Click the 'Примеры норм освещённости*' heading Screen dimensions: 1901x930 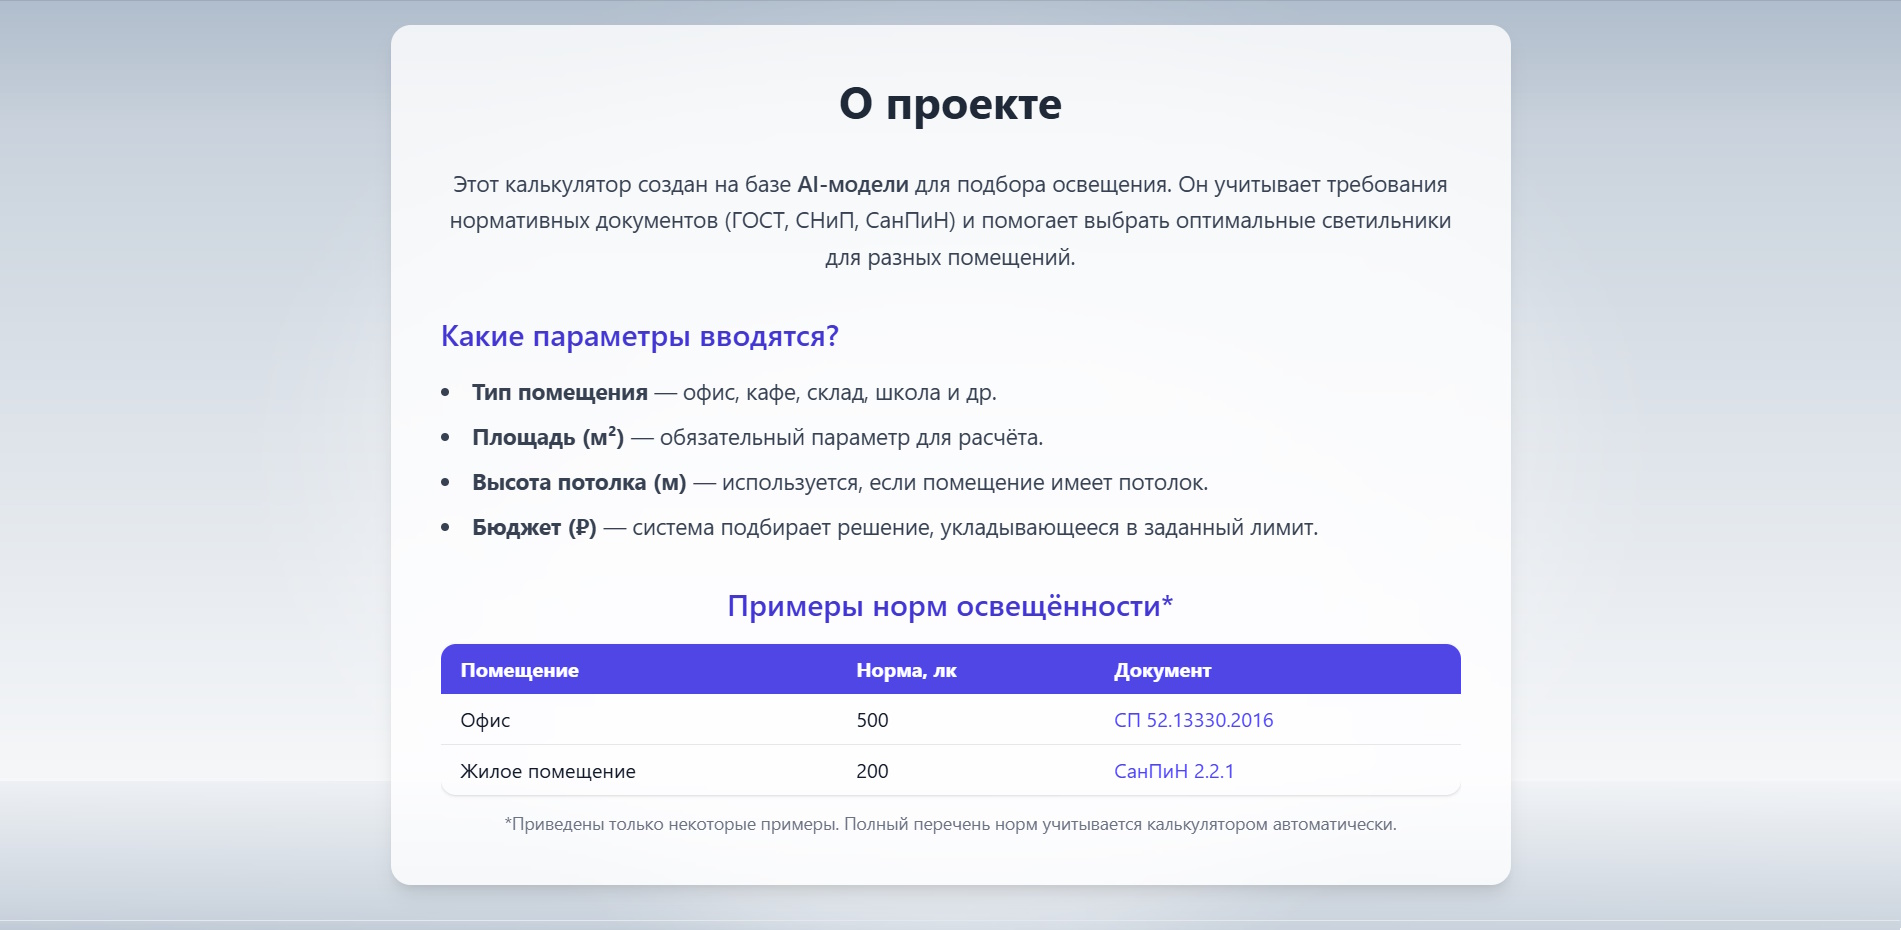[950, 606]
